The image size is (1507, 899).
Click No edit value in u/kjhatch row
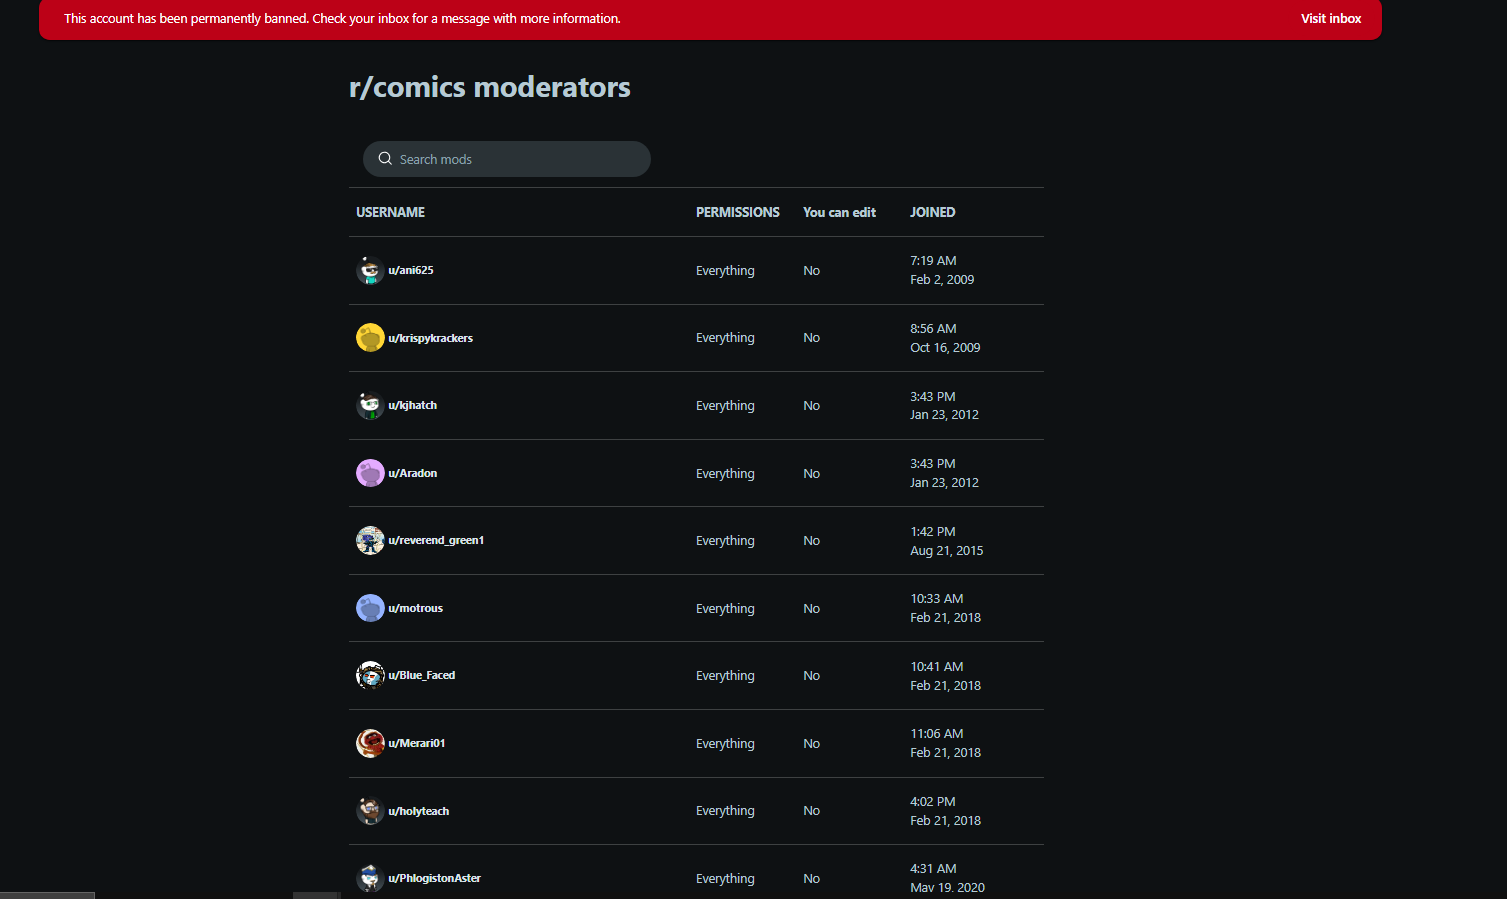(x=812, y=406)
